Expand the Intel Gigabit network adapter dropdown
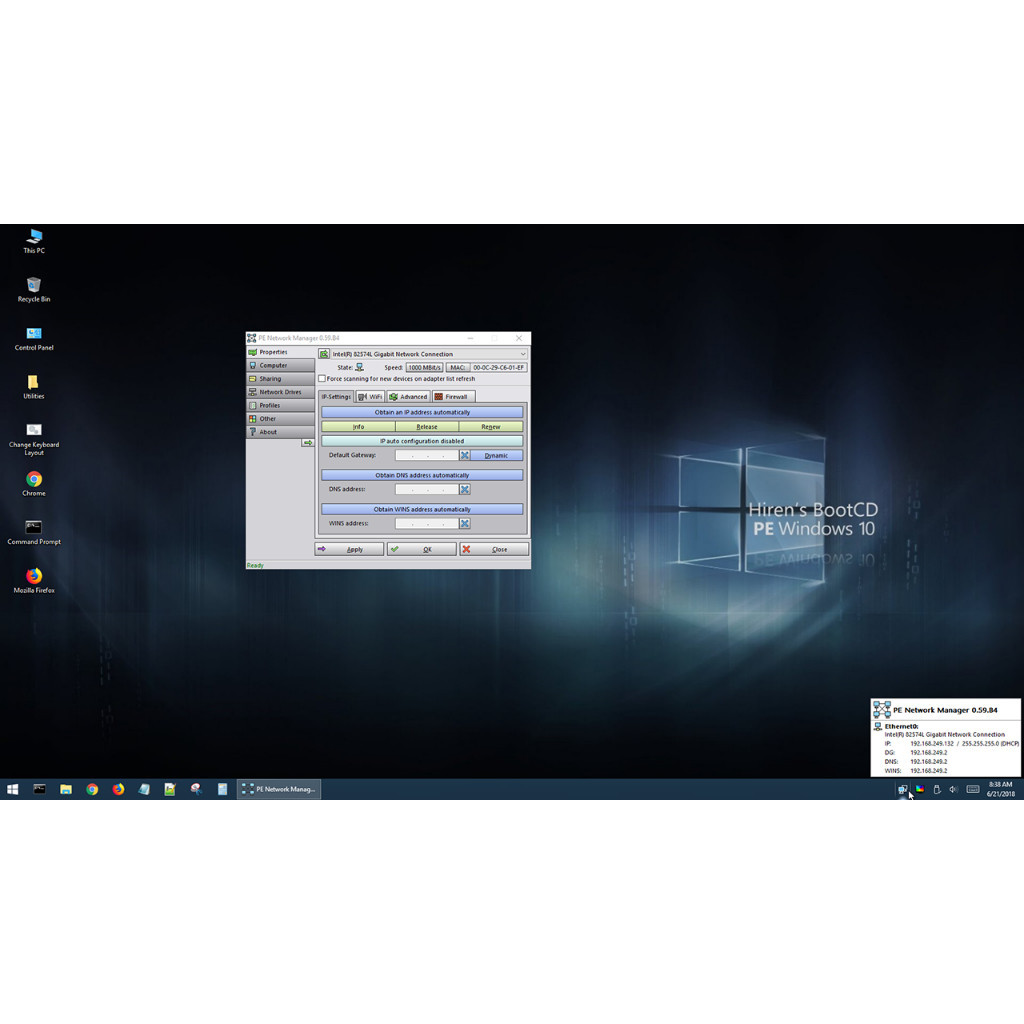Image resolution: width=1024 pixels, height=1024 pixels. pos(522,354)
